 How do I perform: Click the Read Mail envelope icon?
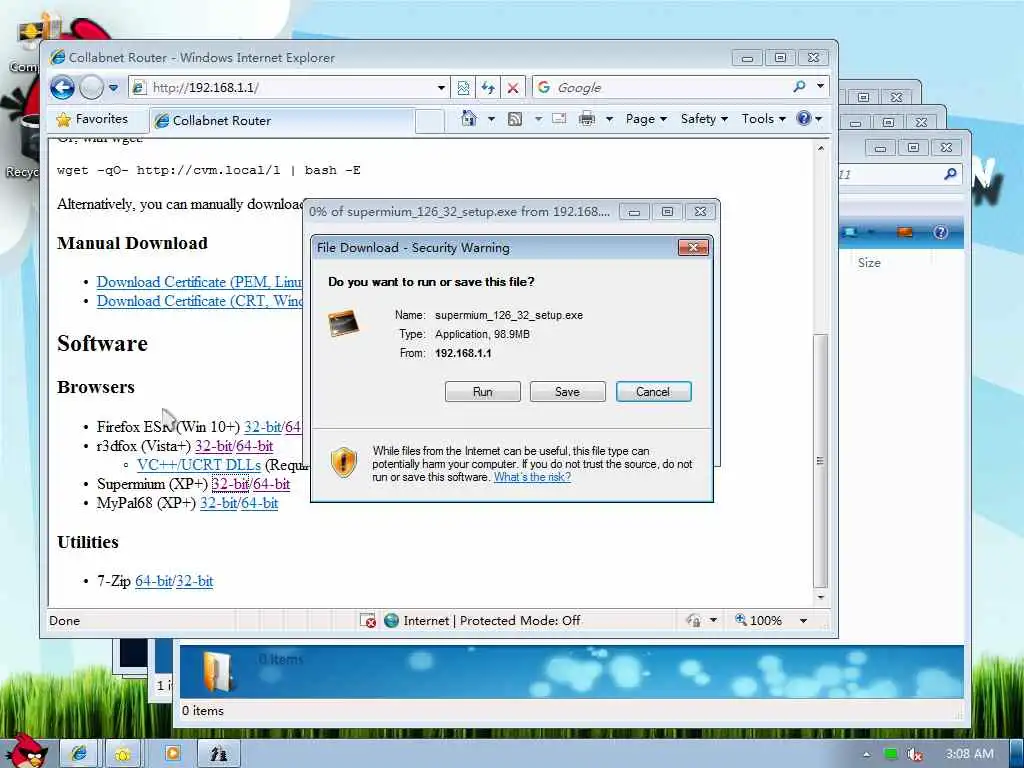(559, 118)
